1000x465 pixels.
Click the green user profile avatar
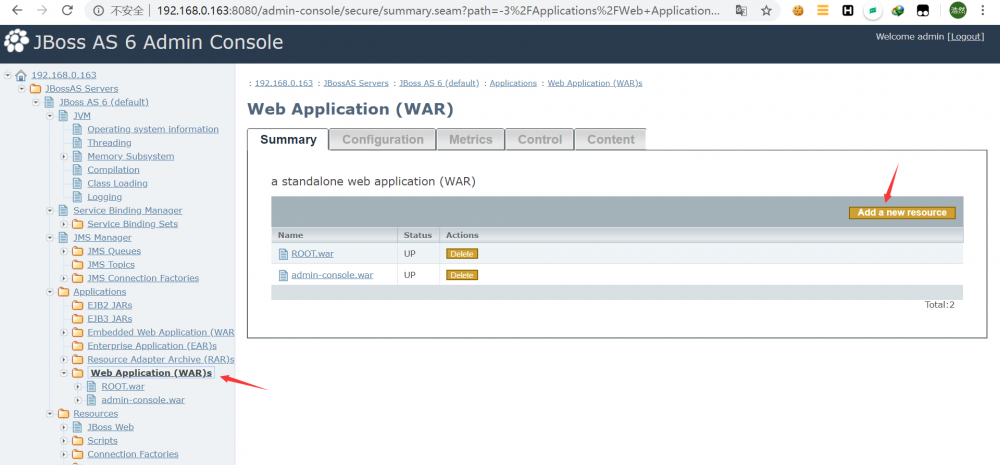[x=957, y=10]
